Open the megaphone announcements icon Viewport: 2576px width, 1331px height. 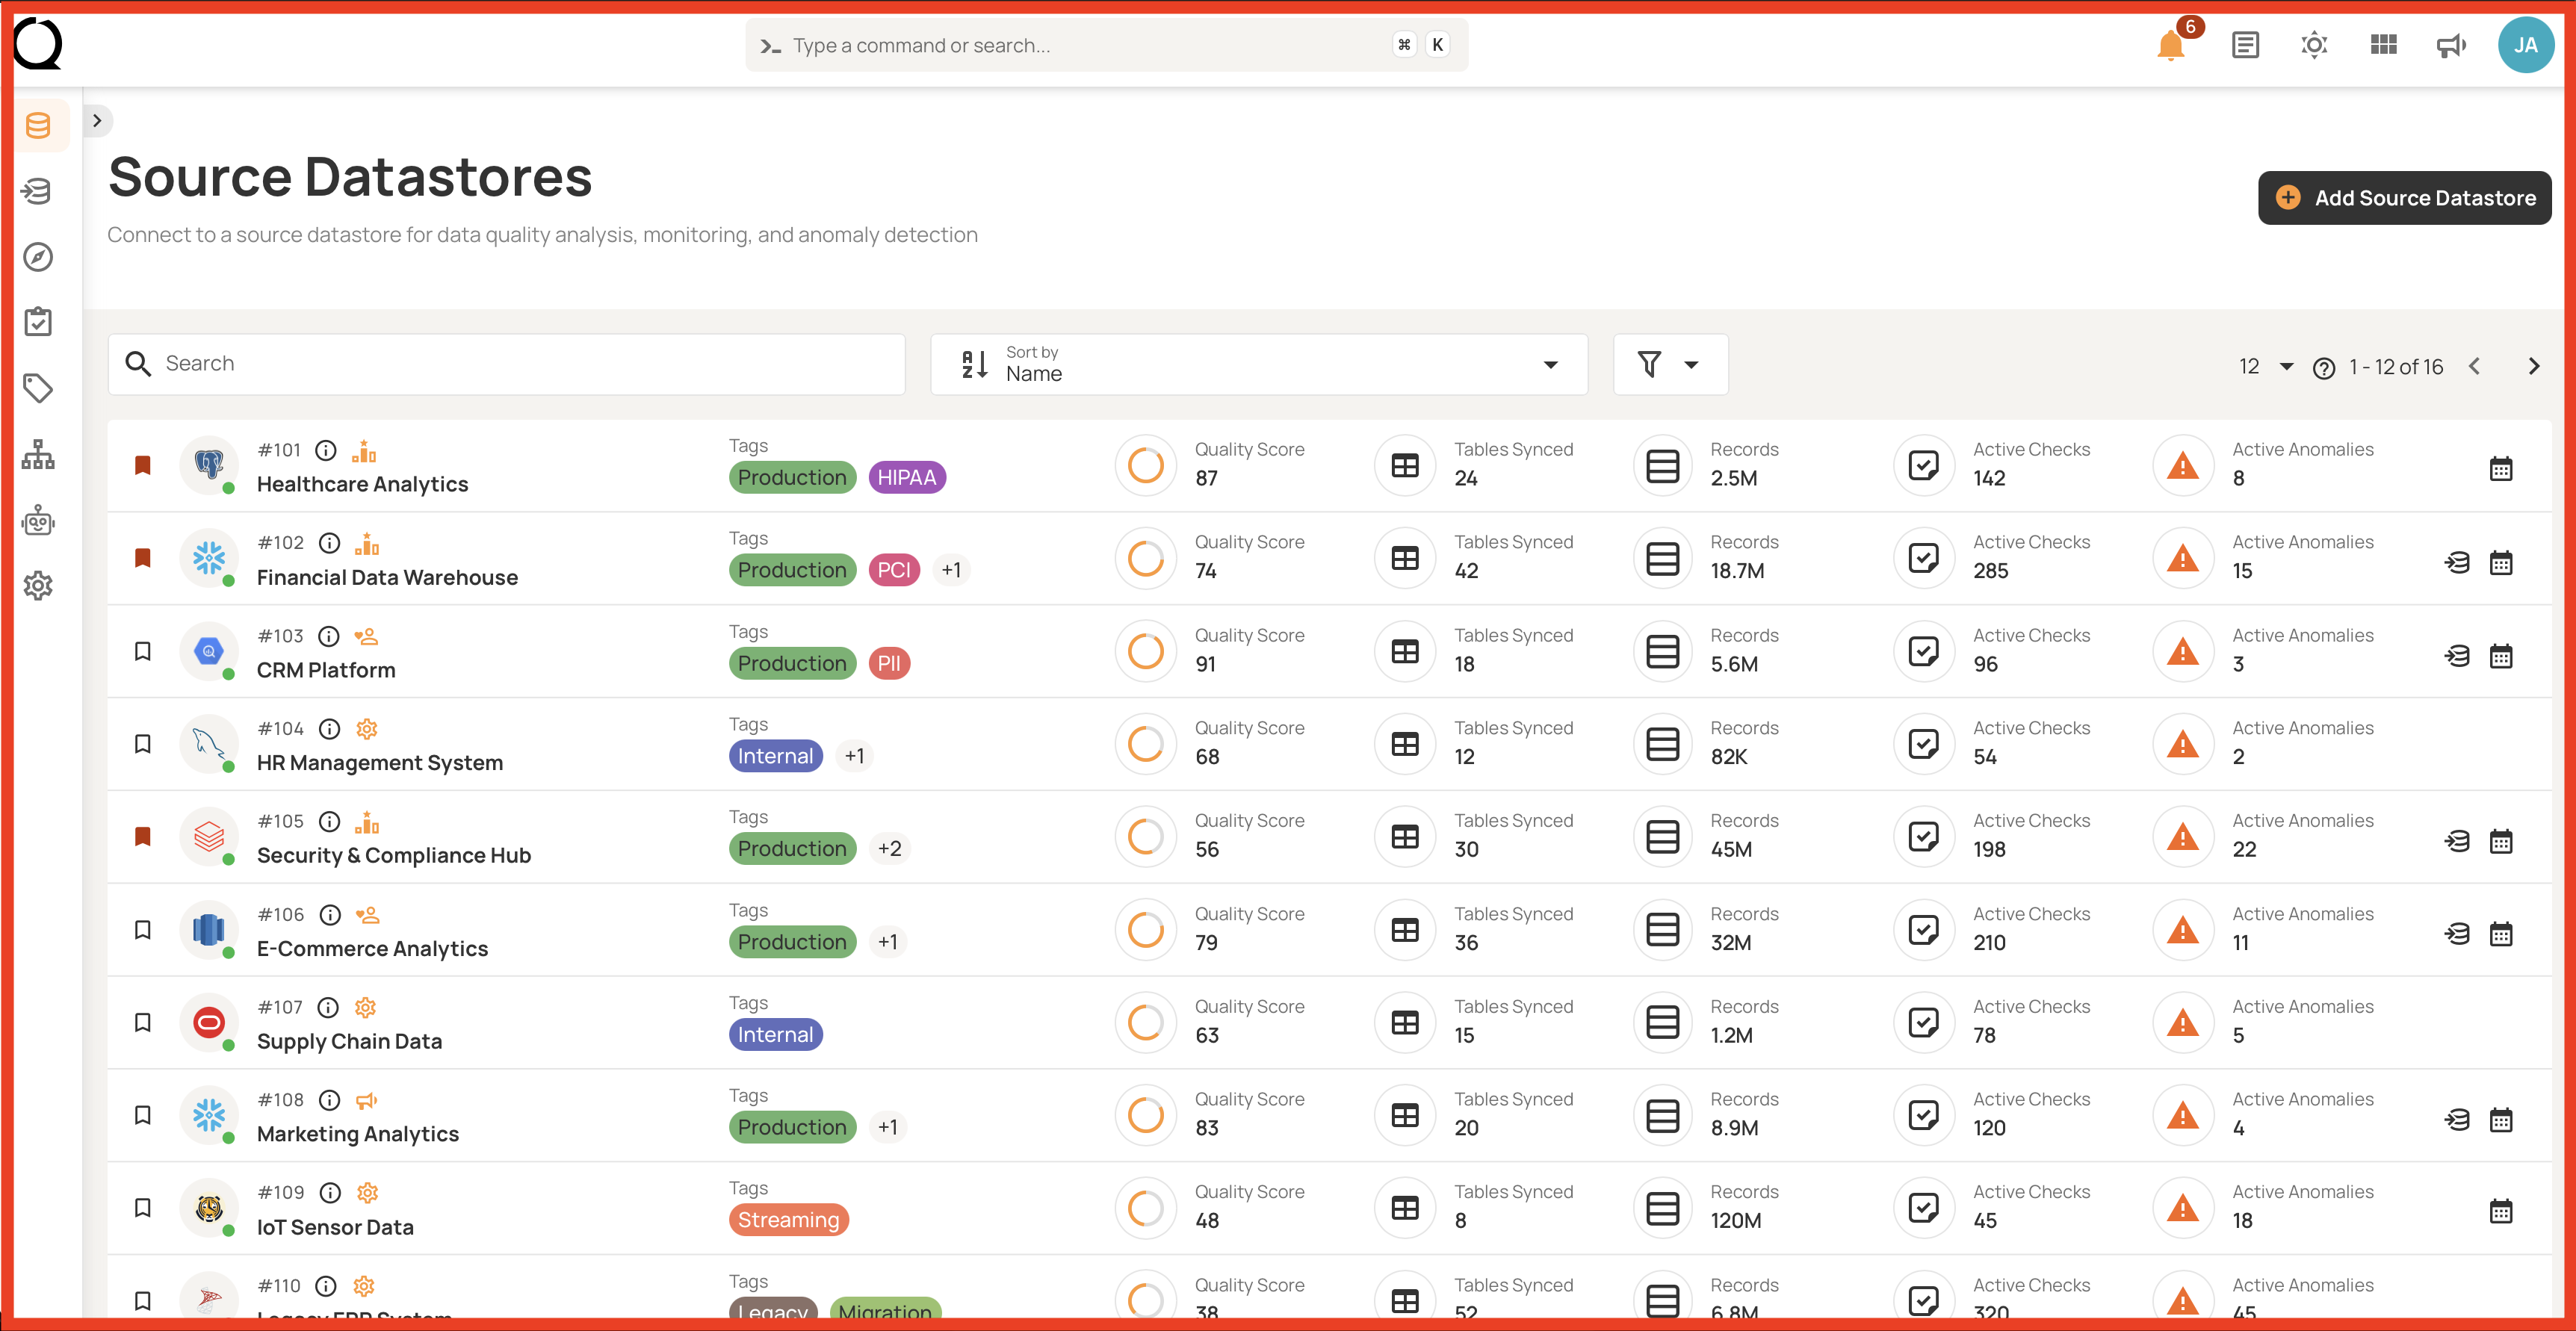click(x=2451, y=45)
